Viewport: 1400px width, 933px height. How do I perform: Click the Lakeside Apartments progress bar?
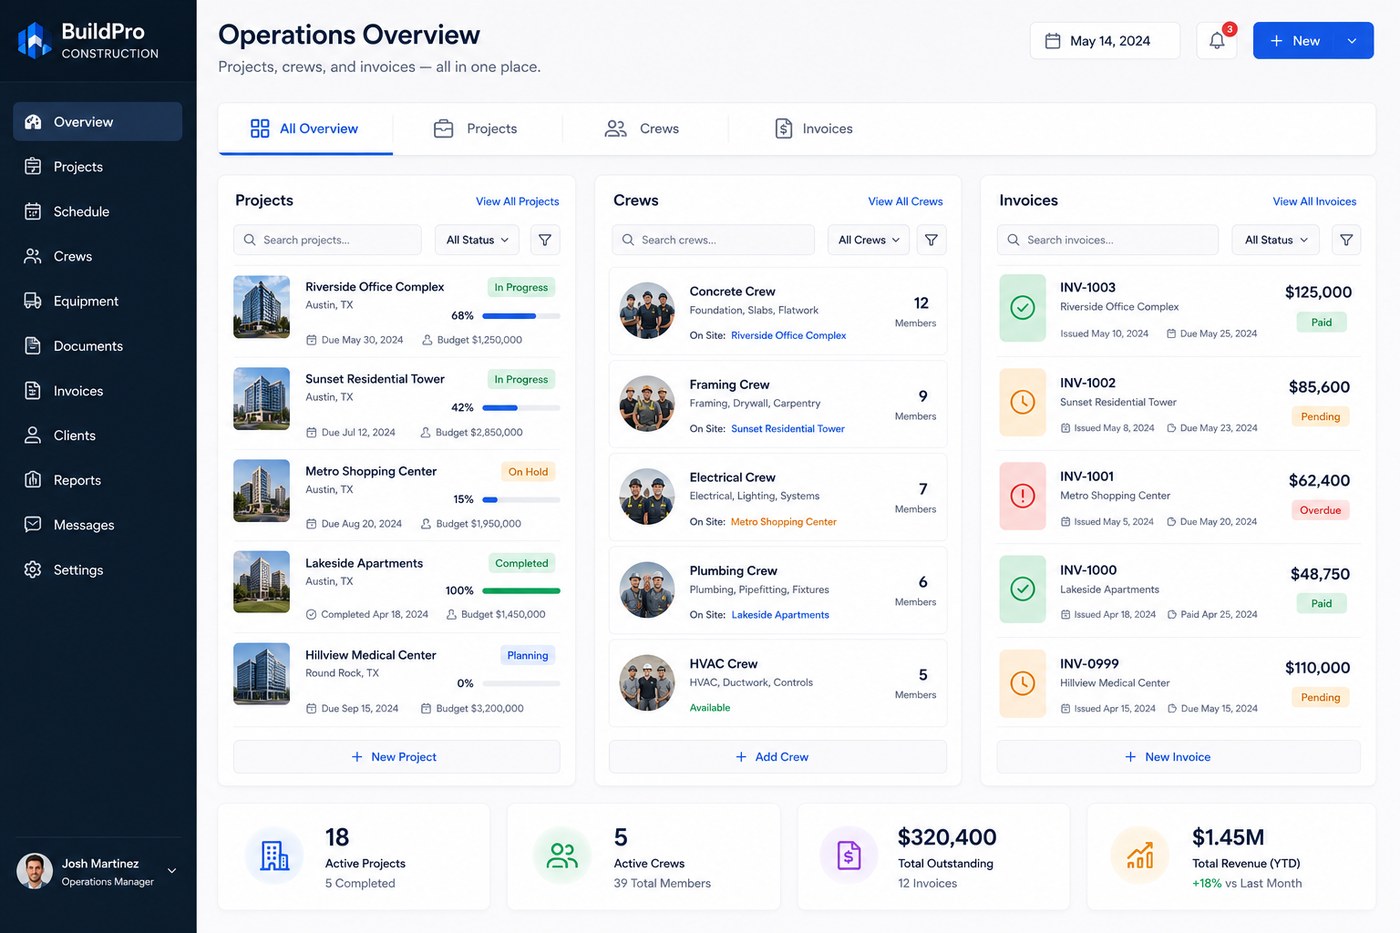[x=521, y=591]
